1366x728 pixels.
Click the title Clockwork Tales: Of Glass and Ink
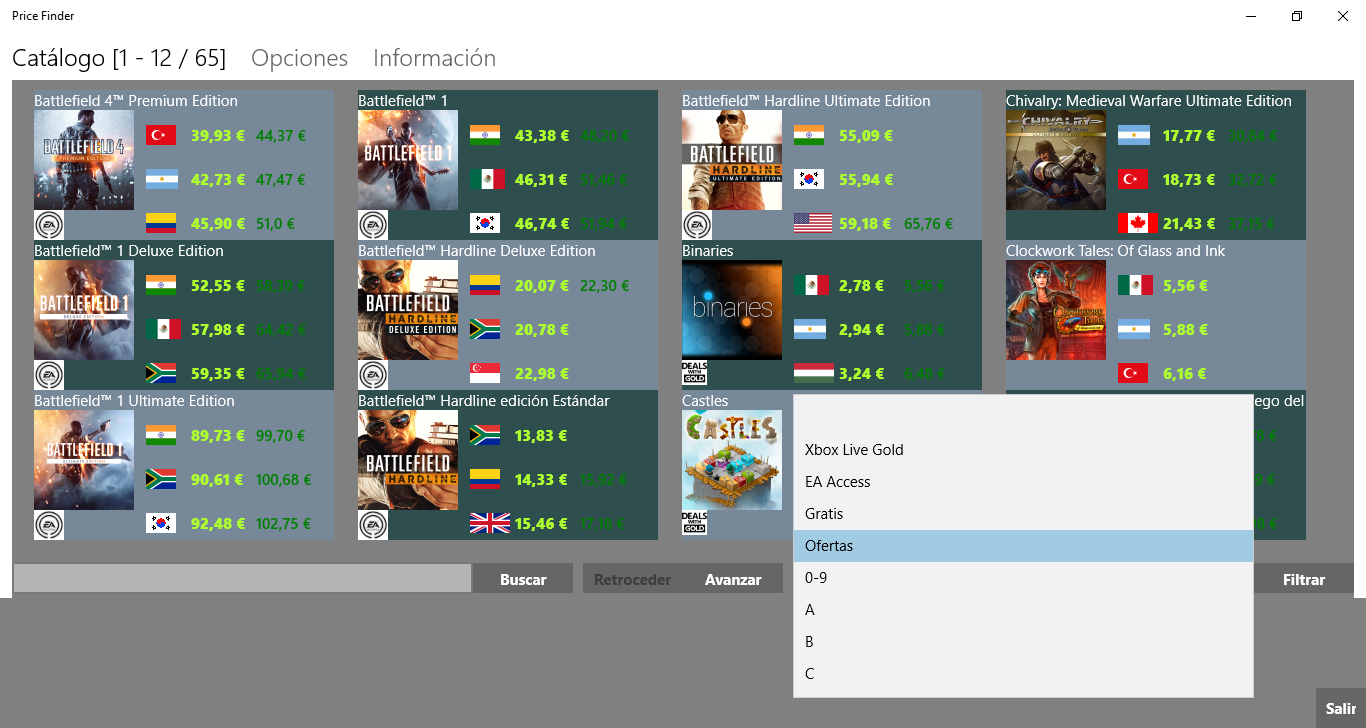(x=1115, y=250)
